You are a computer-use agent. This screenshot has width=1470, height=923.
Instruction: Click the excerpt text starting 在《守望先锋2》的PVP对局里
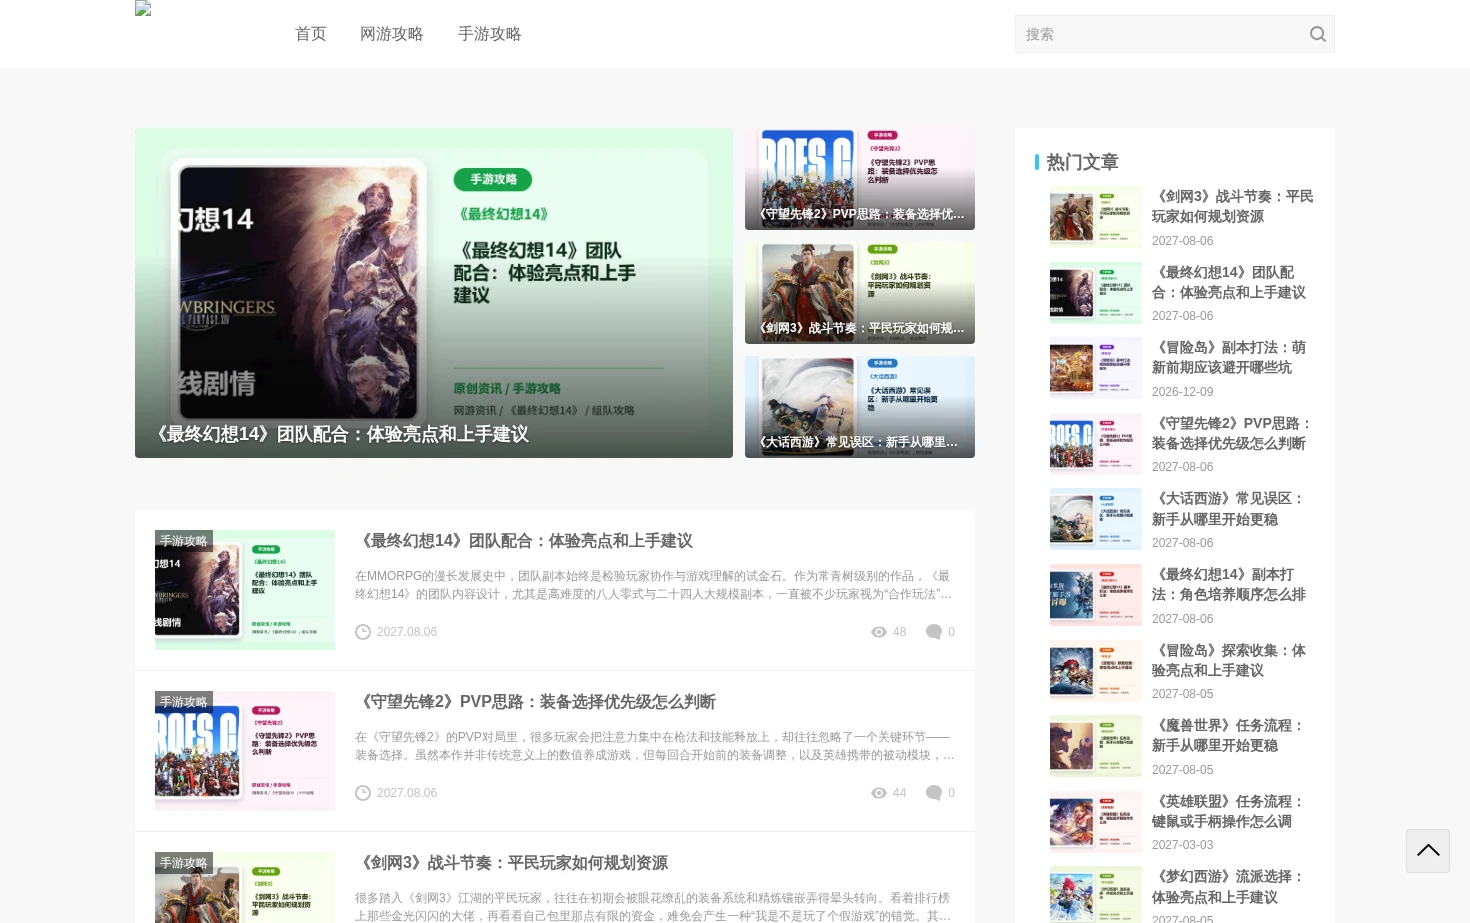(x=654, y=746)
